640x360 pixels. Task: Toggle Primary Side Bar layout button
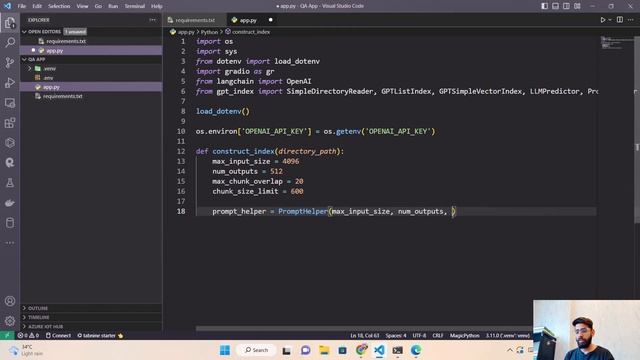(544, 6)
